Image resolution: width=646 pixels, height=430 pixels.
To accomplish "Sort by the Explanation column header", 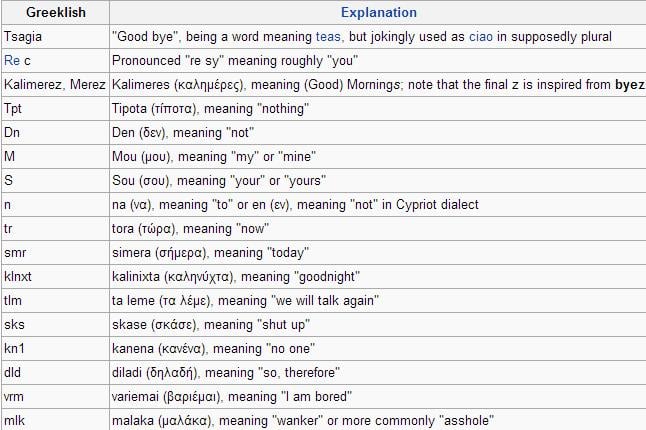I will 379,12.
